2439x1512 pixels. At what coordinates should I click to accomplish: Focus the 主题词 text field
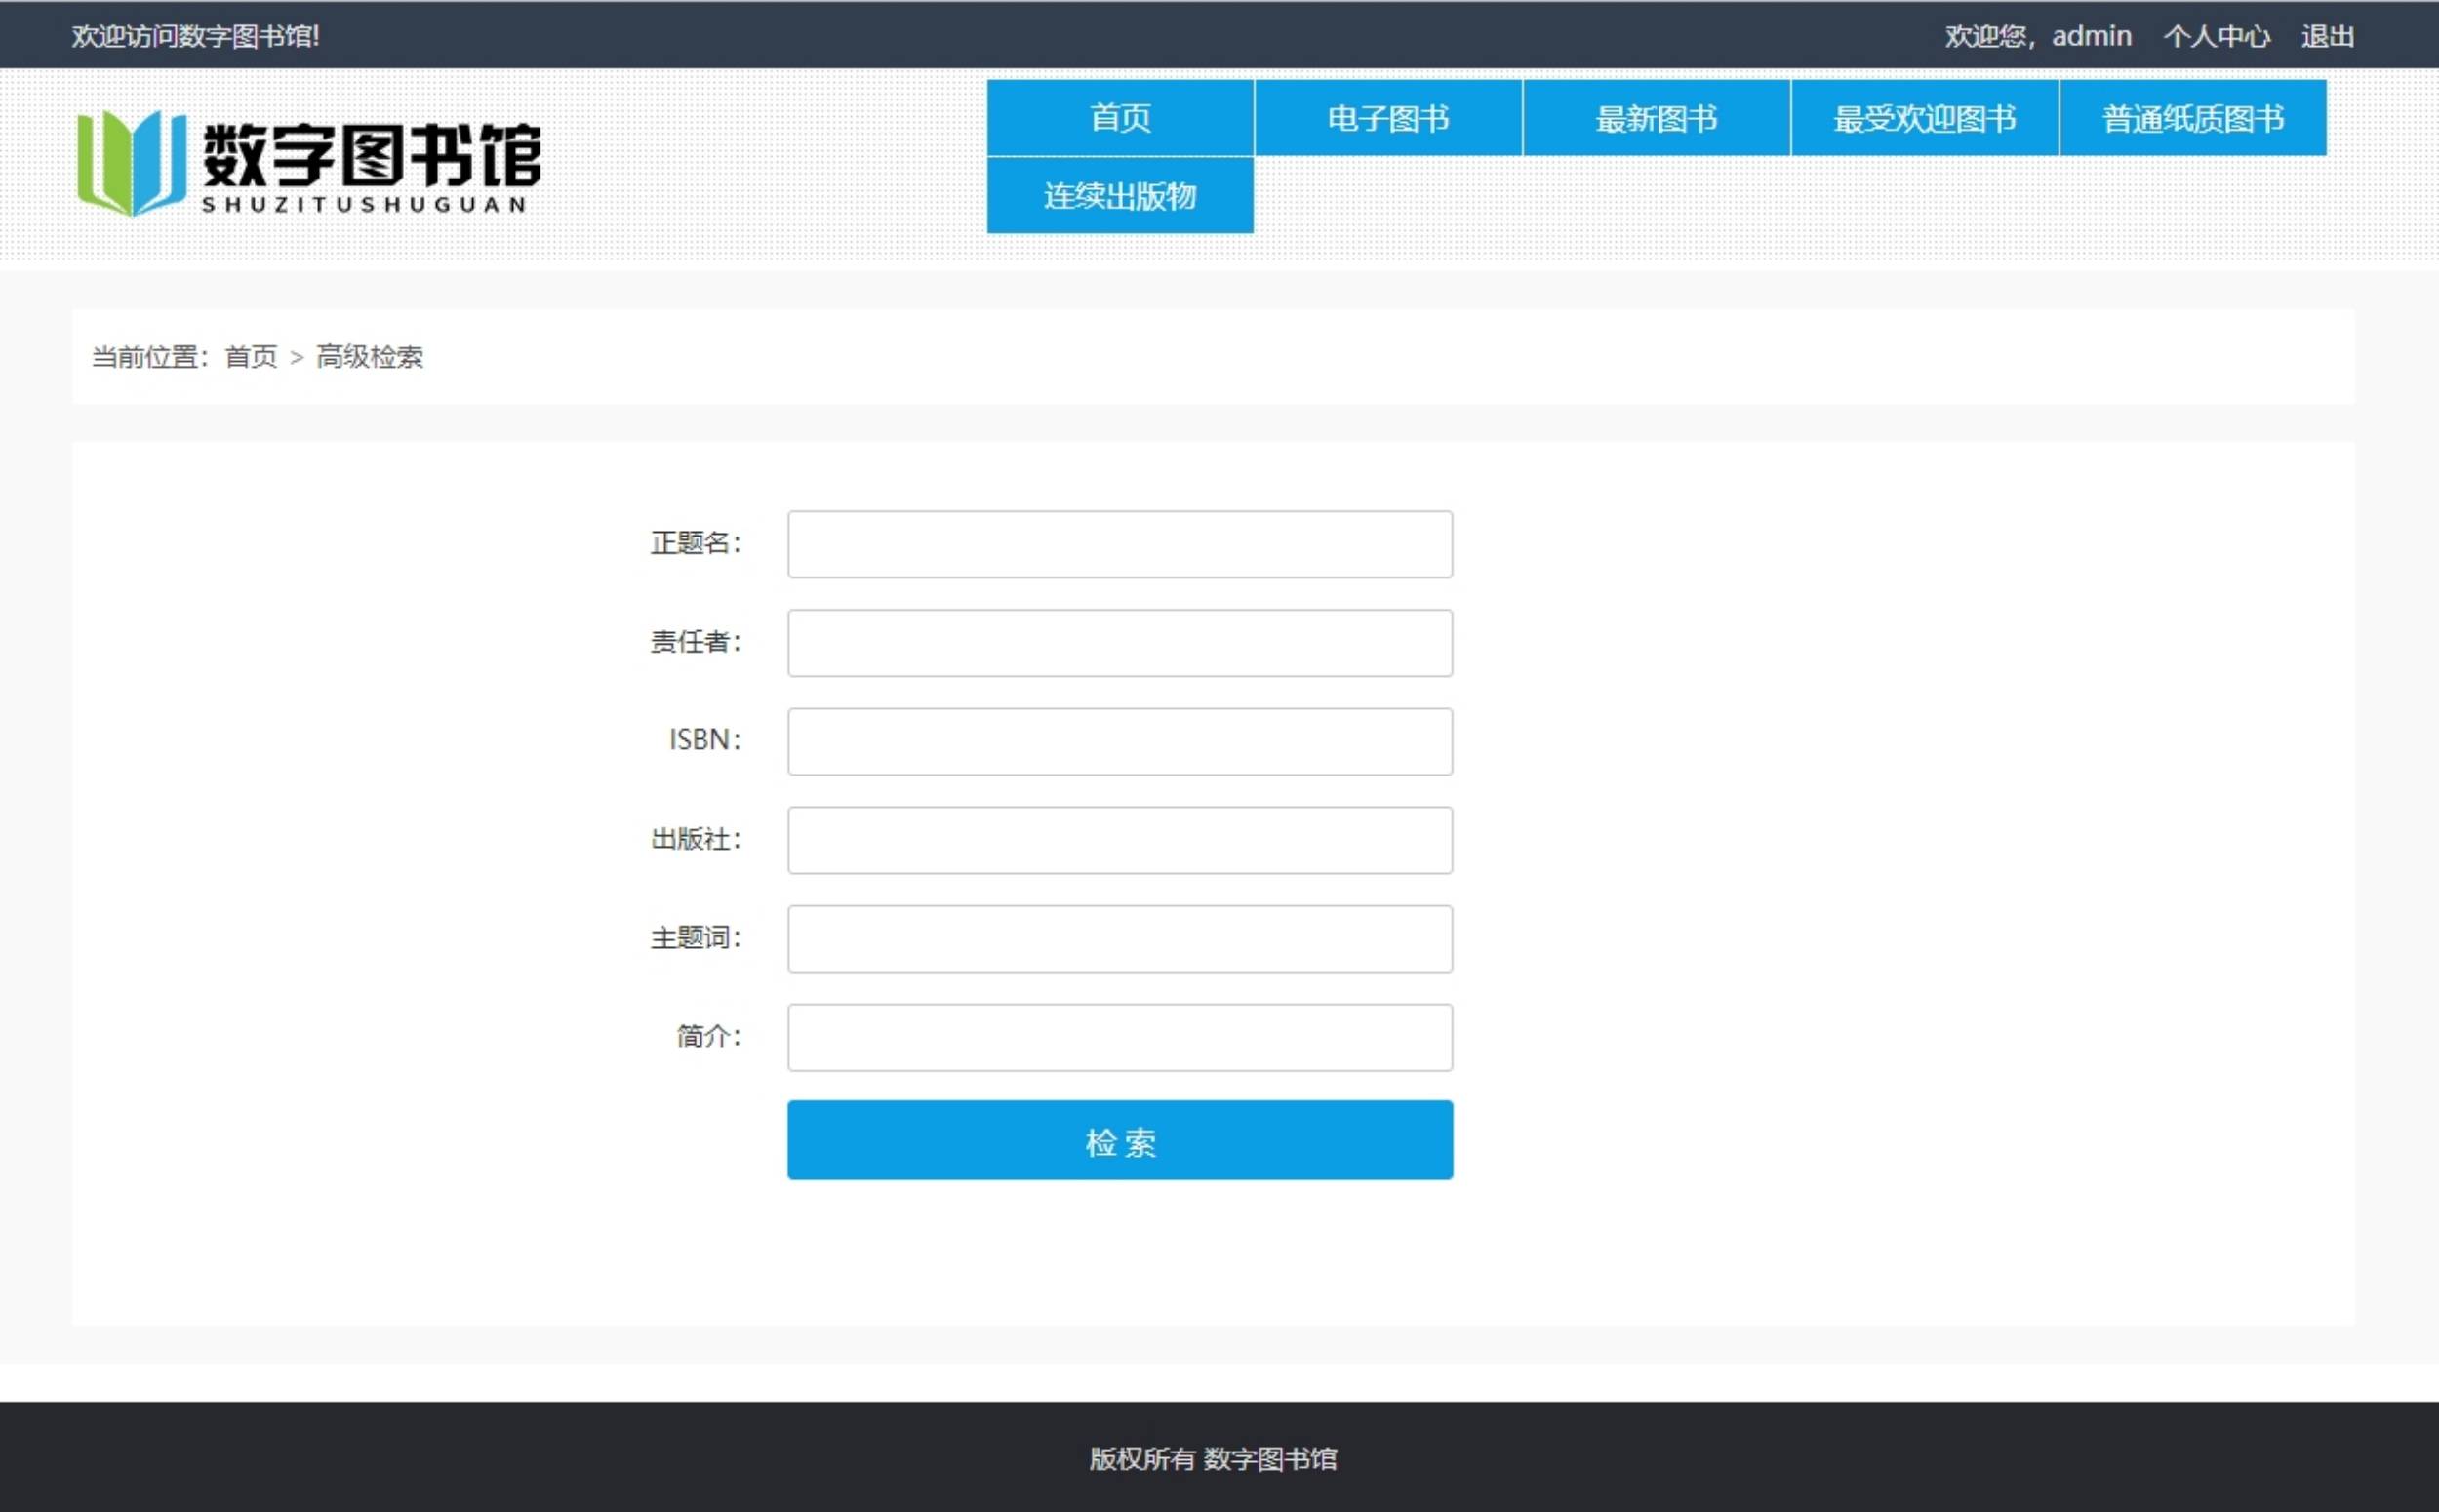click(1120, 939)
